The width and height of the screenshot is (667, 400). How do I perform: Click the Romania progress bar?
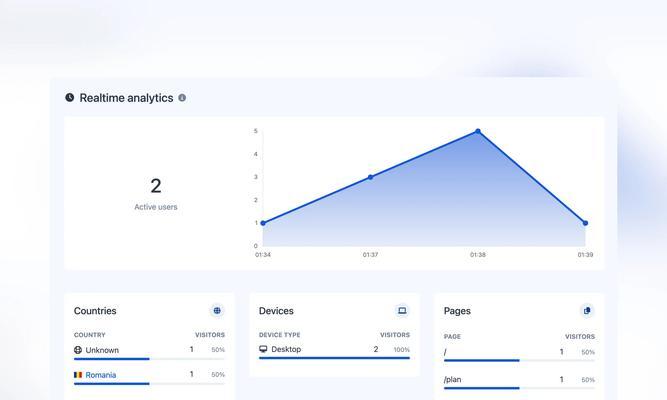149,384
